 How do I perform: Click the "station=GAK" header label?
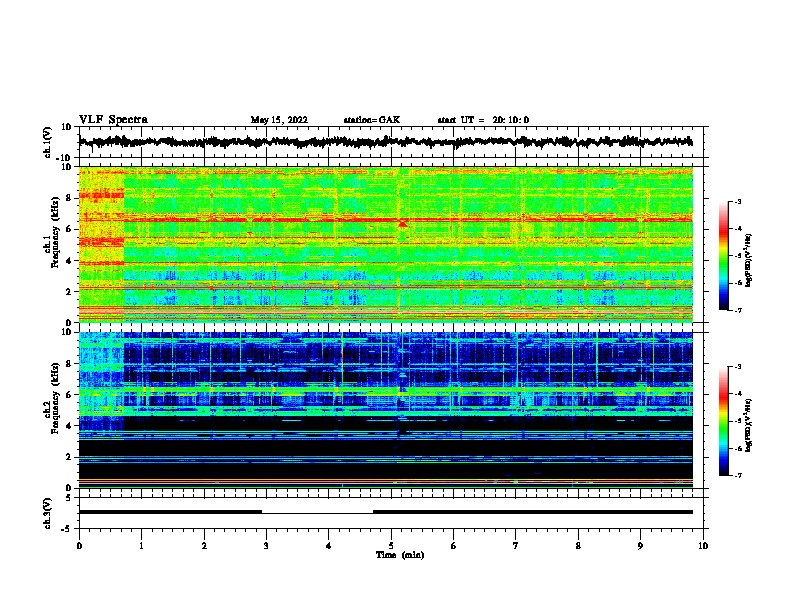coord(371,120)
